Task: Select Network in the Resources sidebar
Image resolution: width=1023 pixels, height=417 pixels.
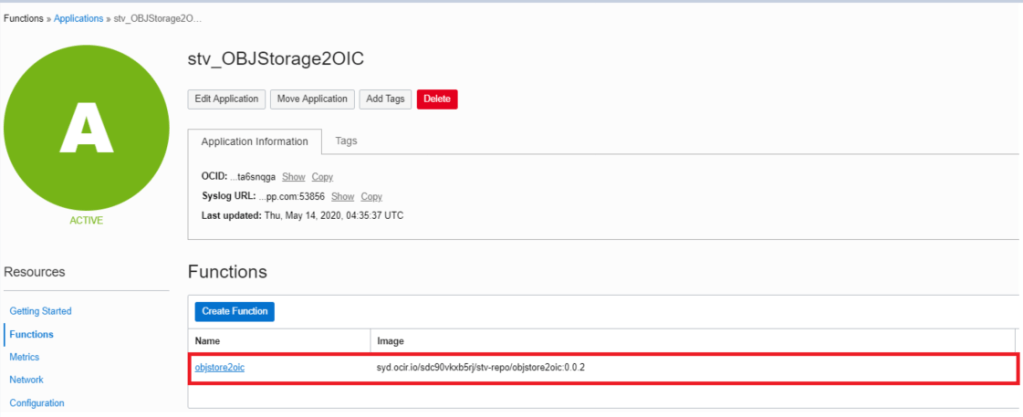Action: (x=26, y=380)
